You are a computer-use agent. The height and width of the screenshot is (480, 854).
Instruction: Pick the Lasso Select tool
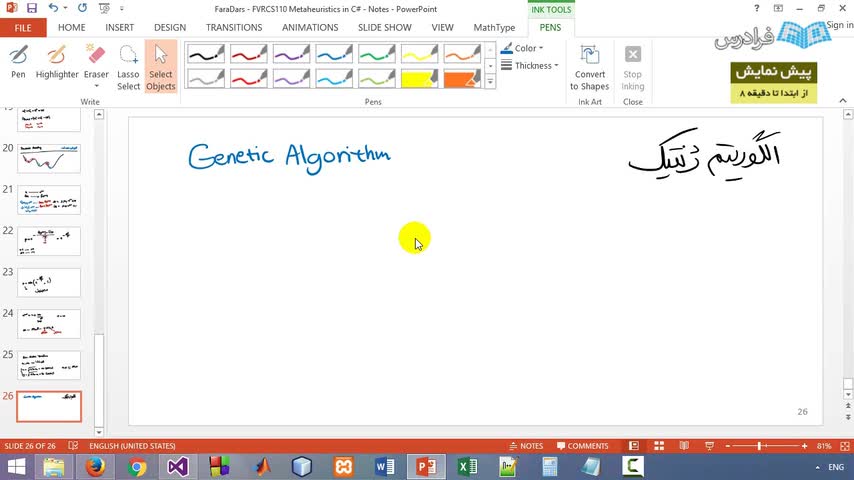click(129, 68)
